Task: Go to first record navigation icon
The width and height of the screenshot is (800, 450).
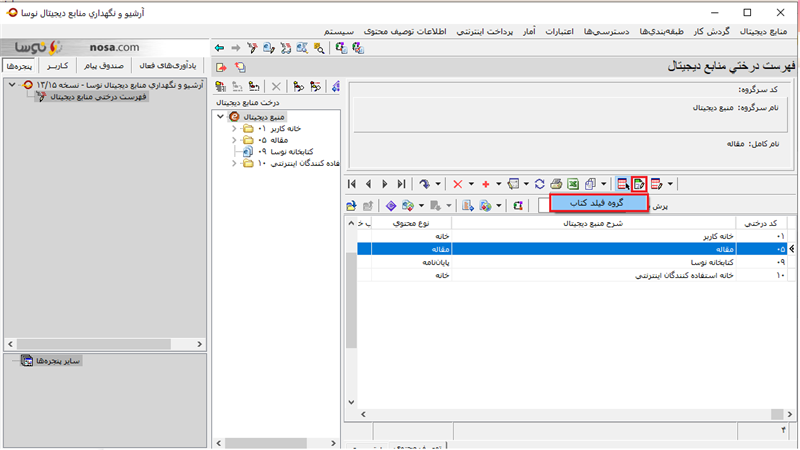Action: [353, 184]
